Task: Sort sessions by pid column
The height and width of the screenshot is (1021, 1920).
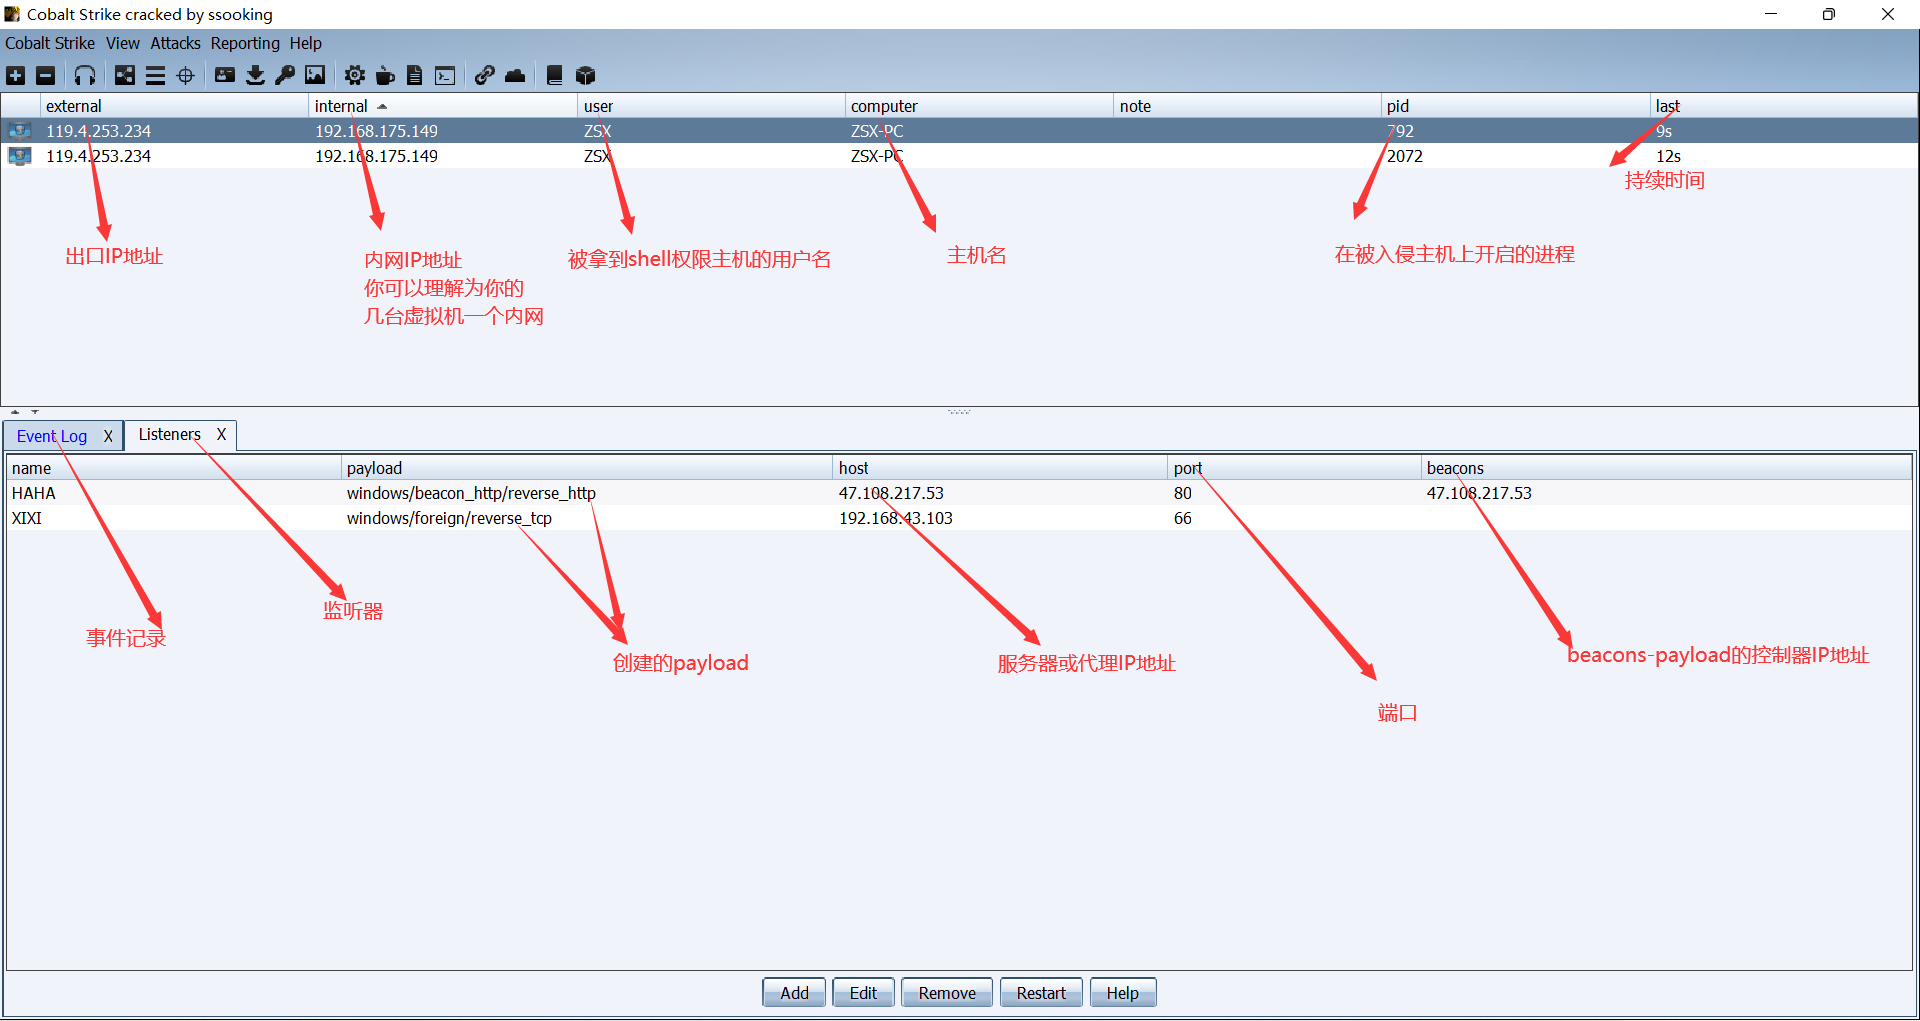Action: pyautogui.click(x=1515, y=106)
